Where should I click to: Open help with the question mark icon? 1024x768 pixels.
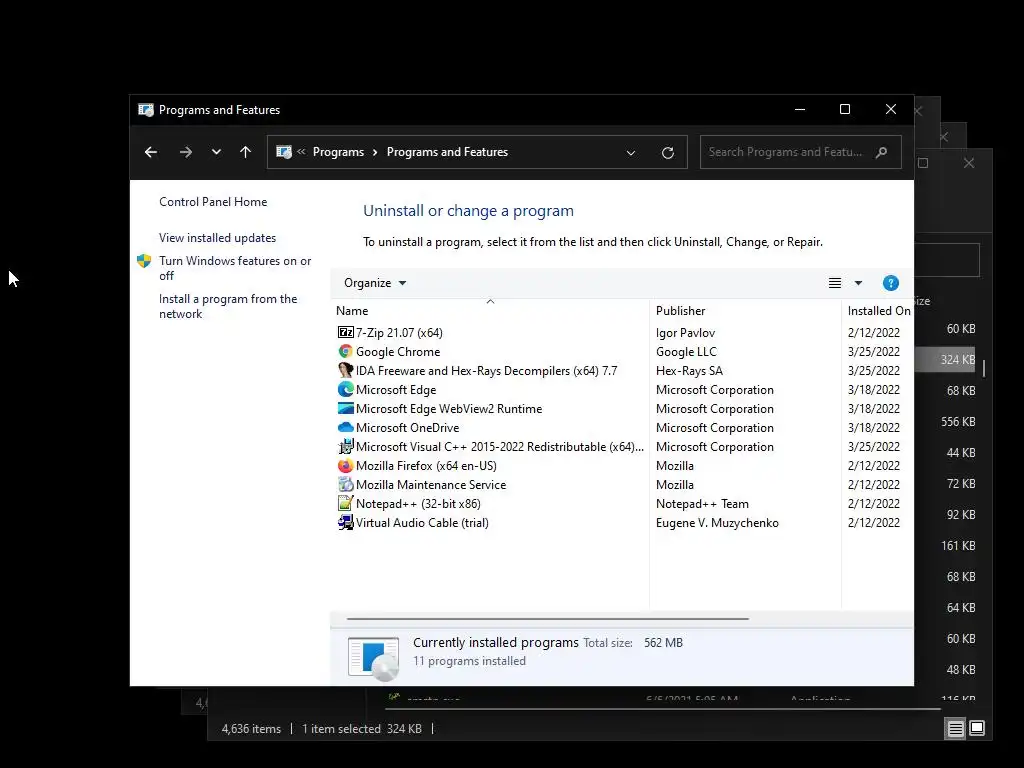[x=891, y=283]
